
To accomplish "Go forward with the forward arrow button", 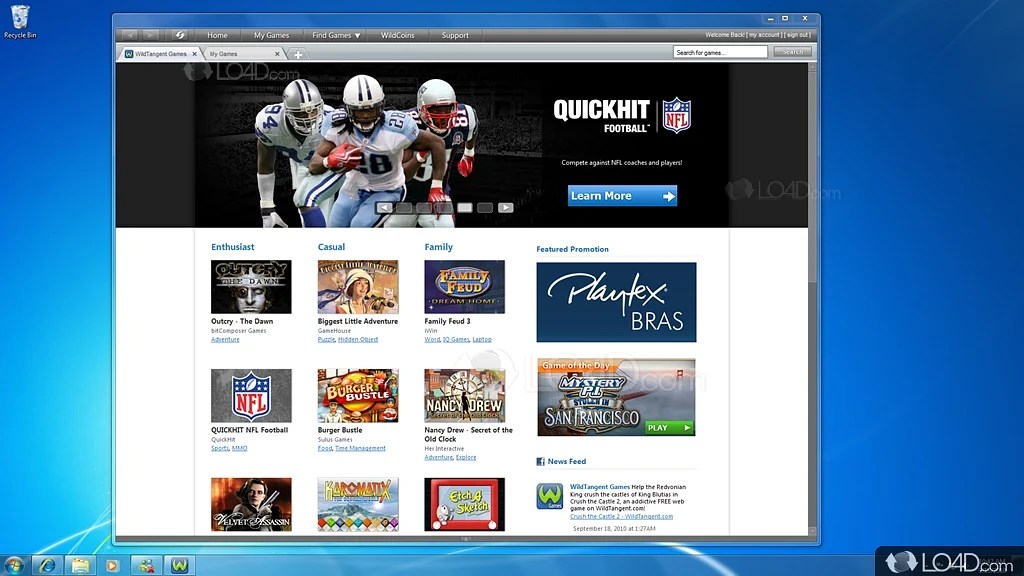I will (150, 35).
